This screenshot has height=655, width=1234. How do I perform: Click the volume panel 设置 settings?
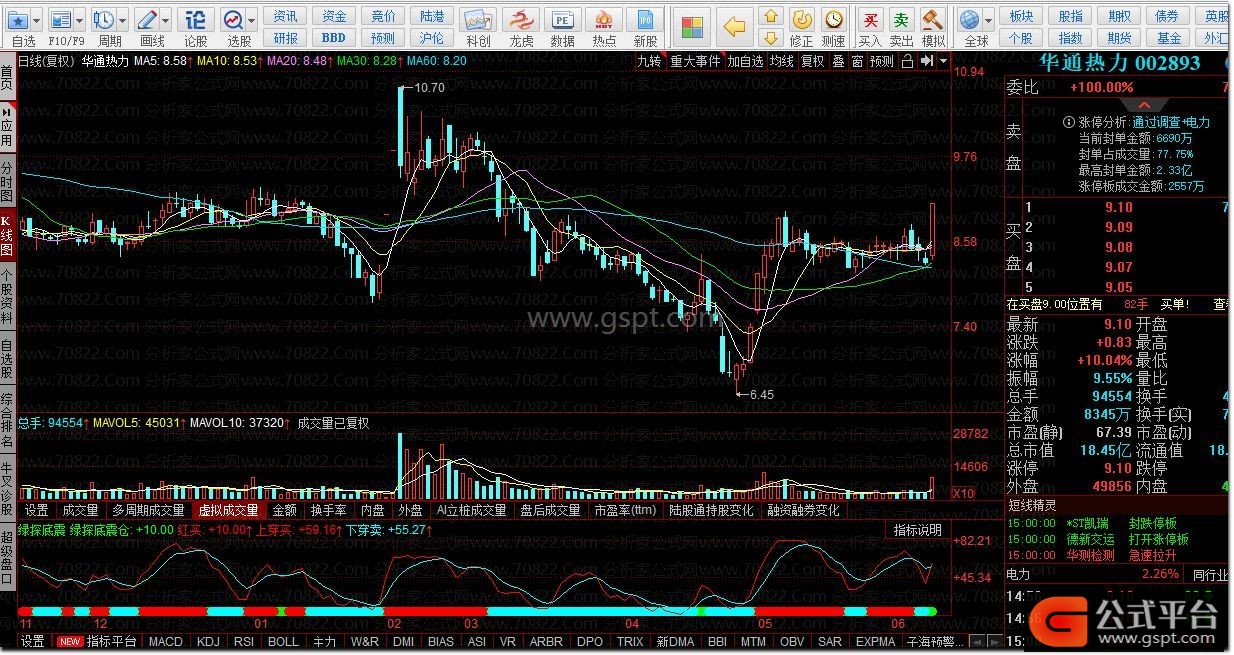(x=36, y=510)
